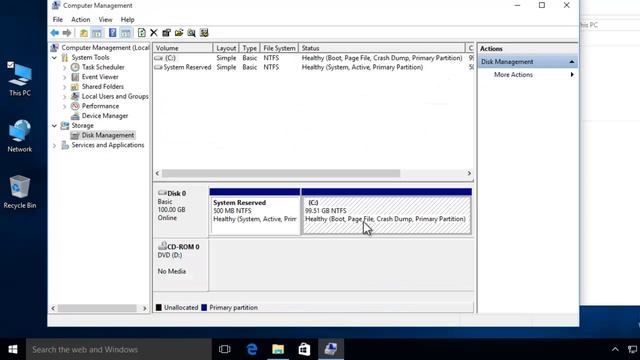The height and width of the screenshot is (360, 640).
Task: Collapse the Storage node
Action: pyautogui.click(x=54, y=126)
